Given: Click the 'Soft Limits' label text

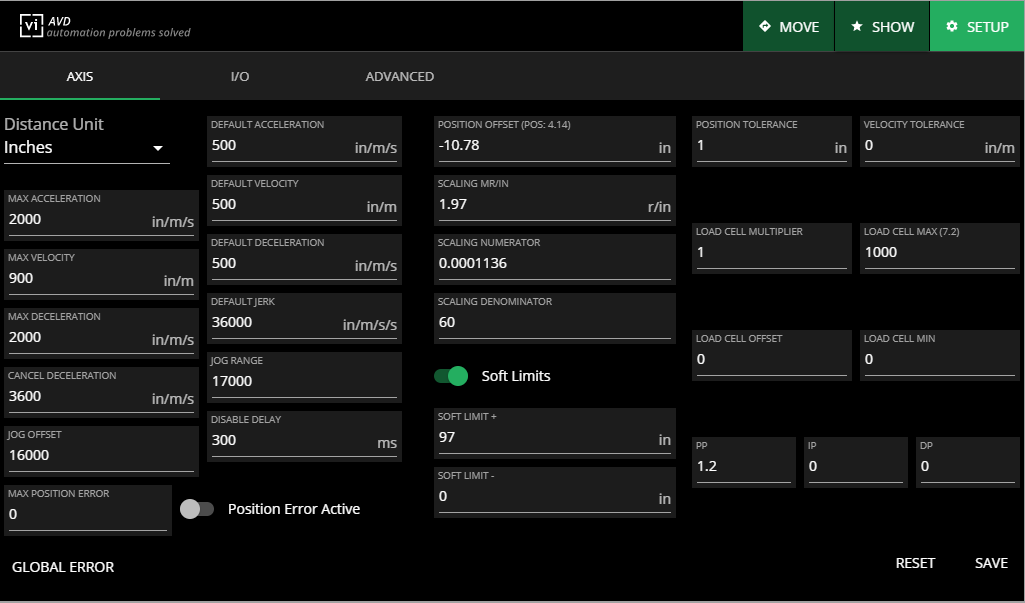Looking at the screenshot, I should click(516, 376).
